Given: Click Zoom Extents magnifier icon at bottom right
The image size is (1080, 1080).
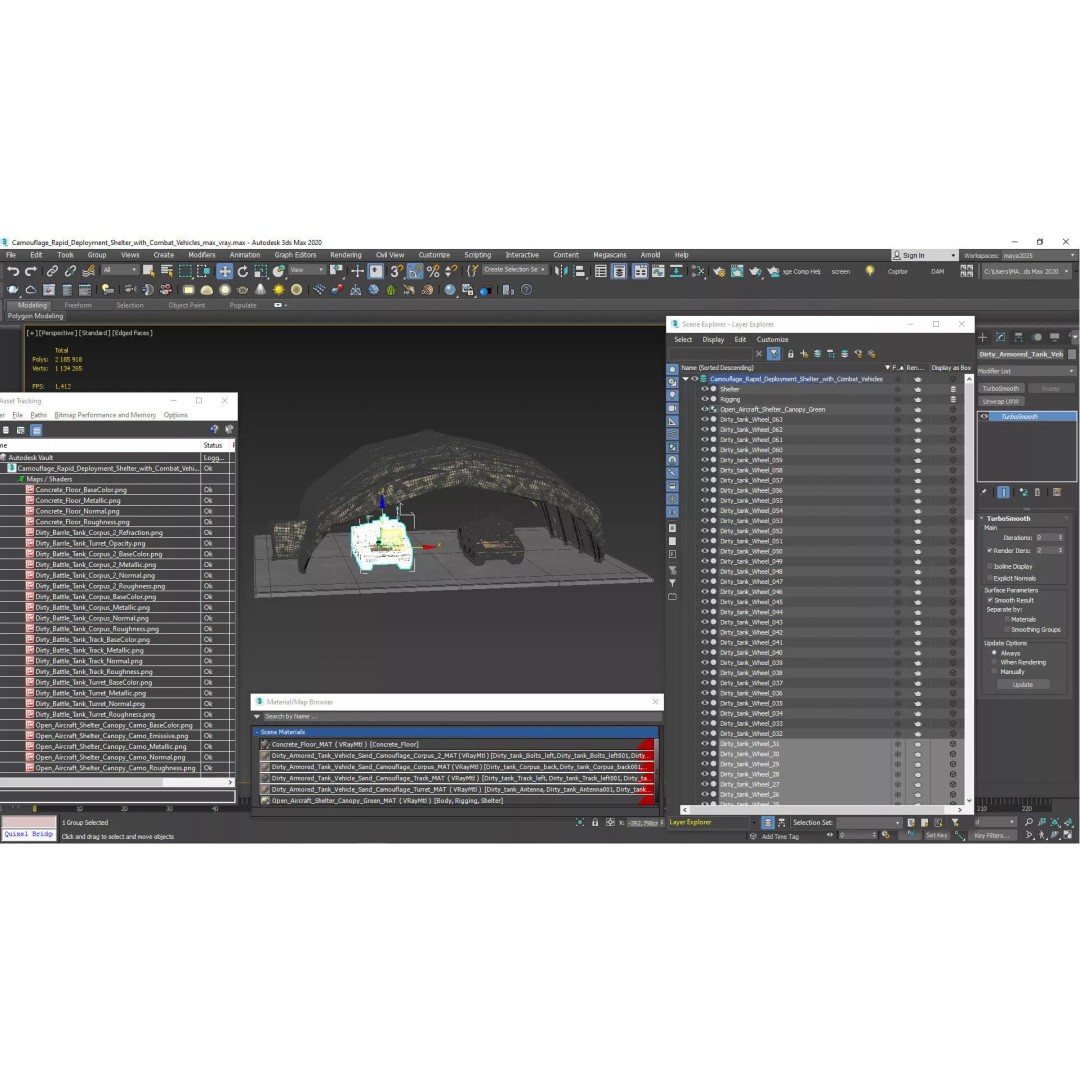Looking at the screenshot, I should coord(1028,822).
